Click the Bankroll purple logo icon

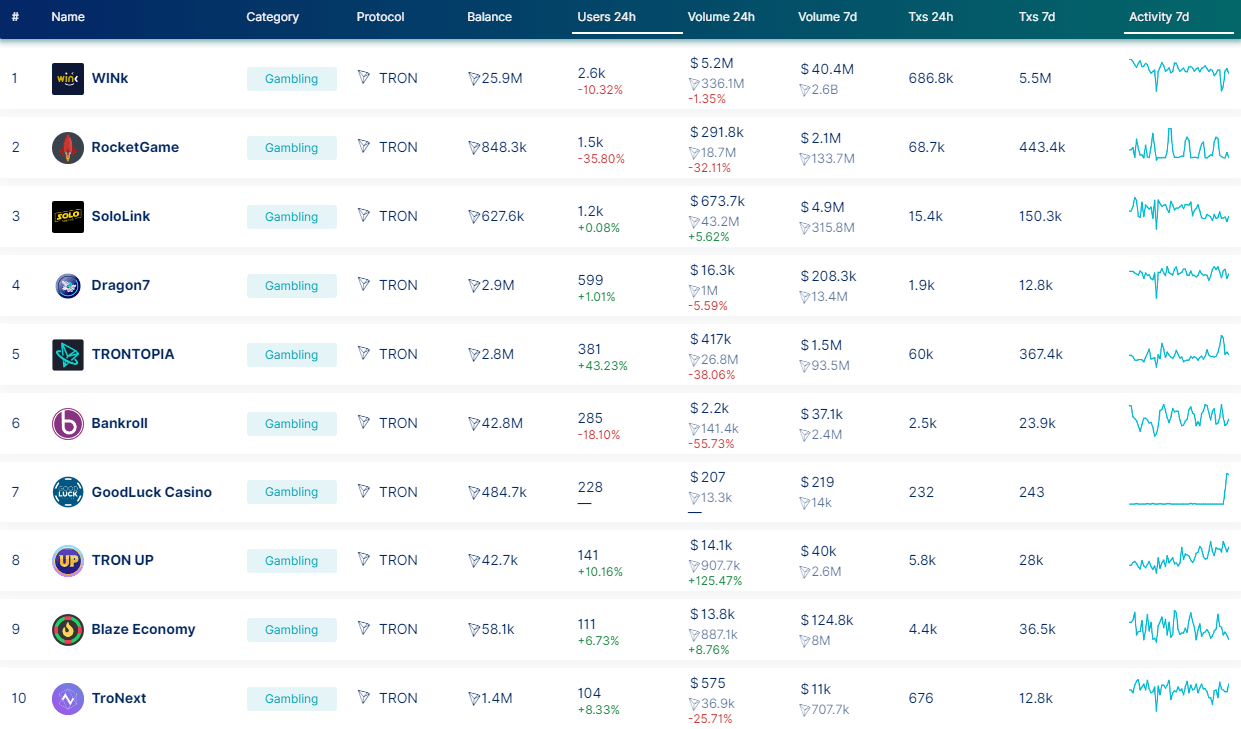(x=68, y=424)
